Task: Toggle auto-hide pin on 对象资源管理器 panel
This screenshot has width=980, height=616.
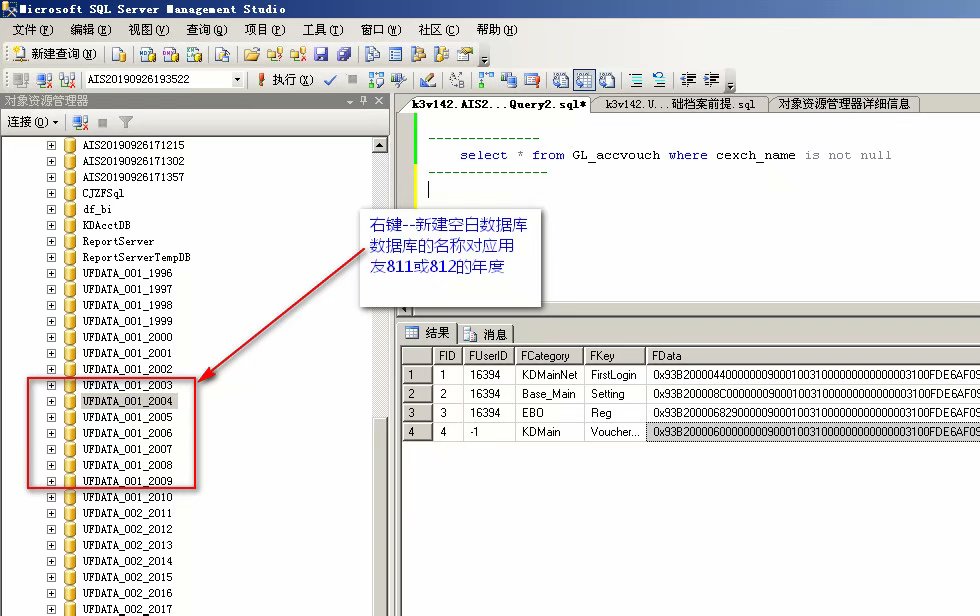Action: point(364,101)
